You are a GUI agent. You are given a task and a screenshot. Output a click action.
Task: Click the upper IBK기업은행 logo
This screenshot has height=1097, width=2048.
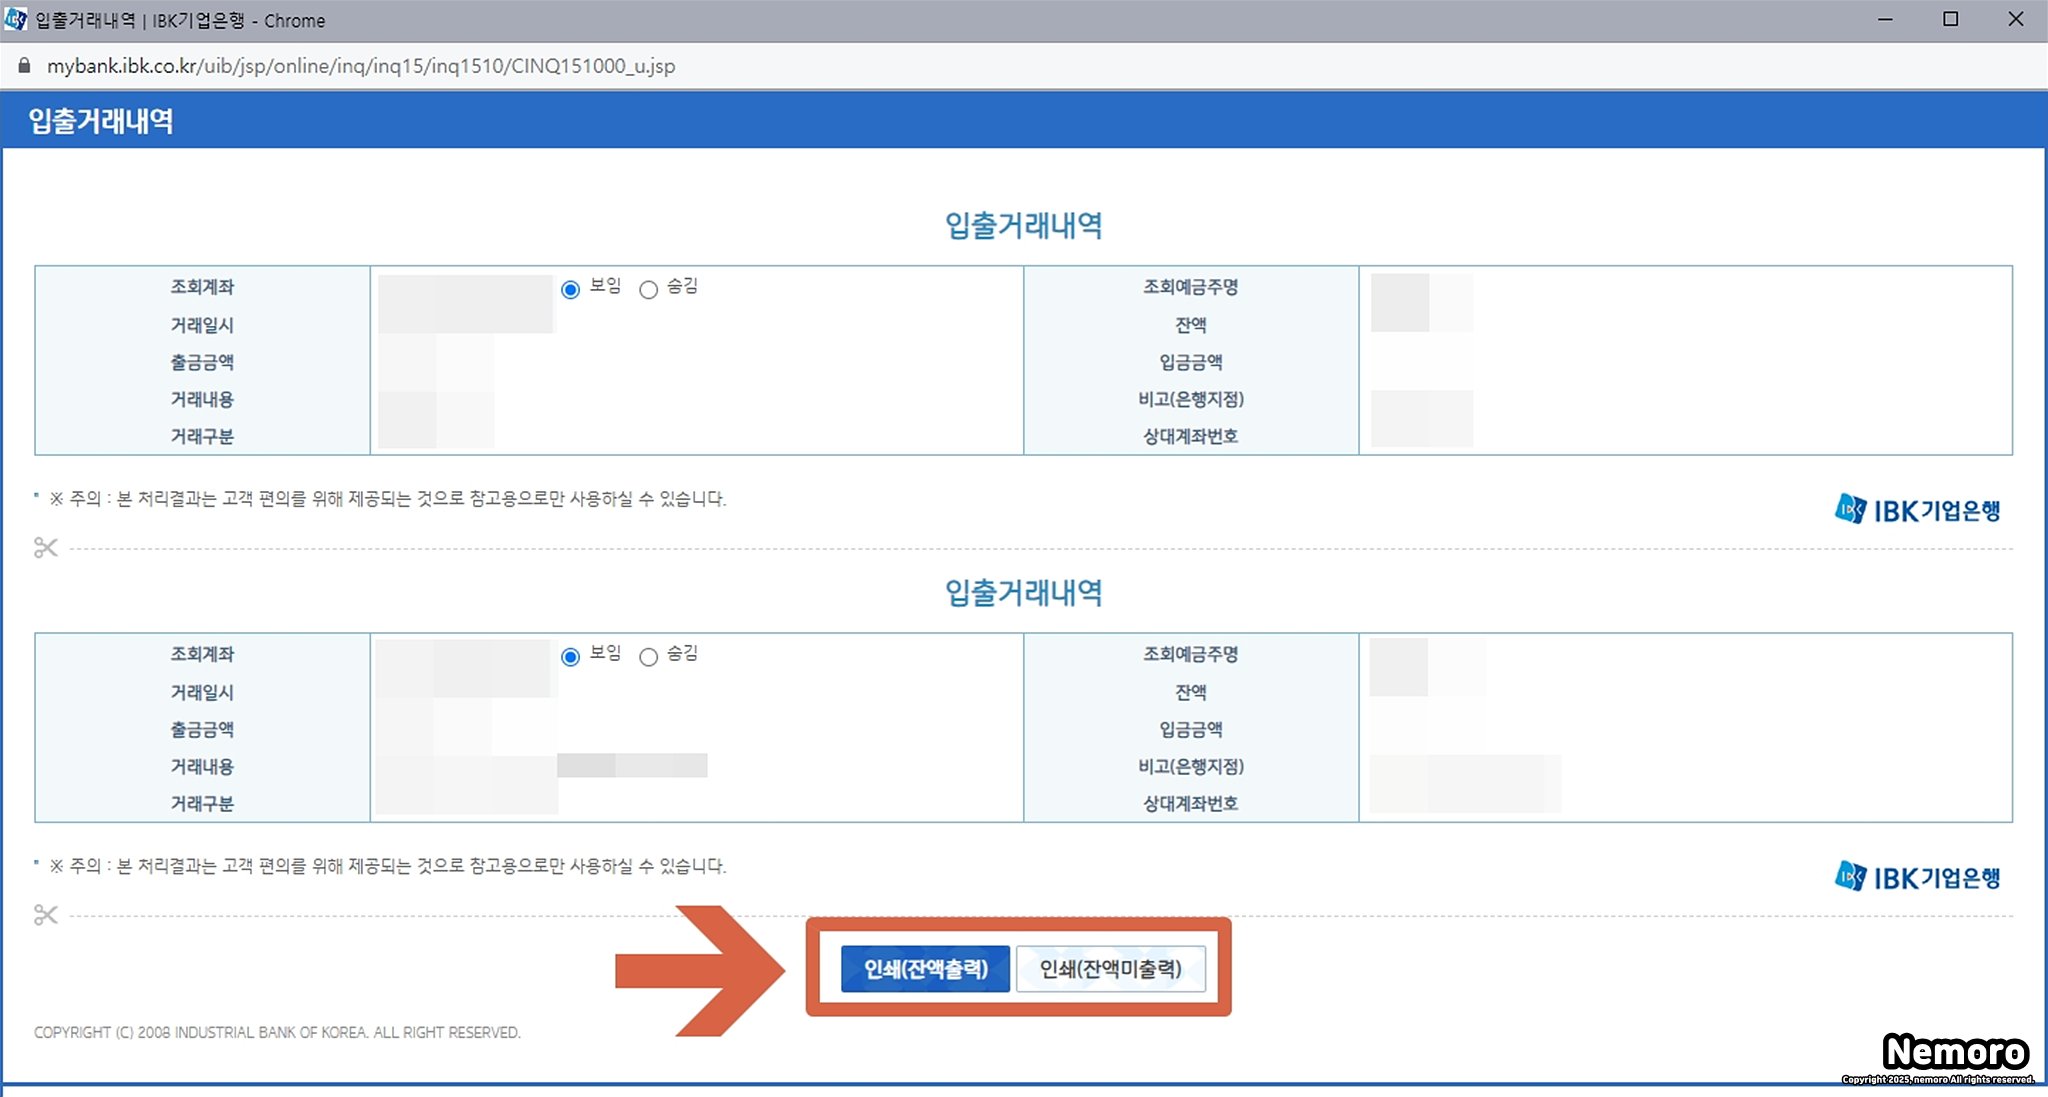pos(1917,510)
